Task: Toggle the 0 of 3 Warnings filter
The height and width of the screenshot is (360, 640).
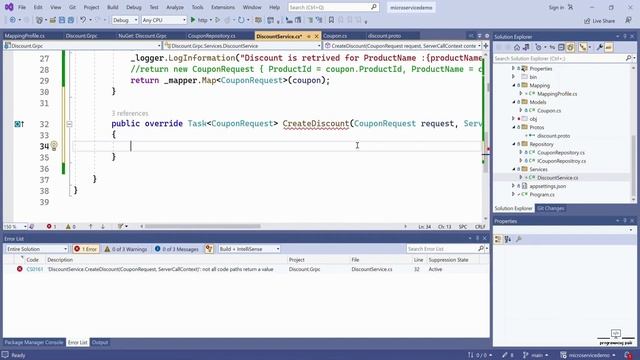Action: [126, 249]
